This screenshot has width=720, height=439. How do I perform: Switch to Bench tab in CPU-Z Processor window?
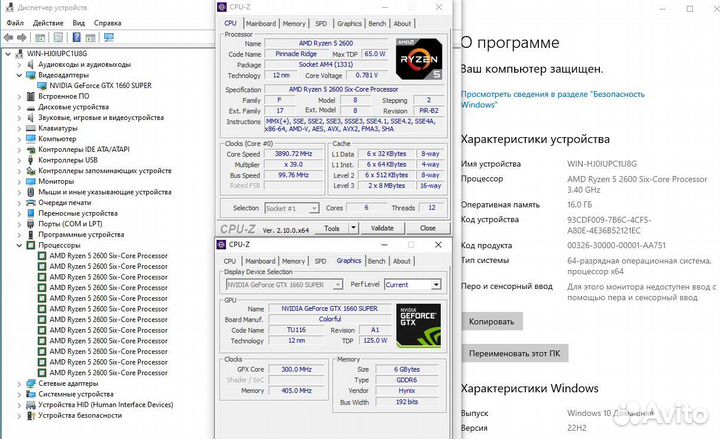[x=377, y=23]
